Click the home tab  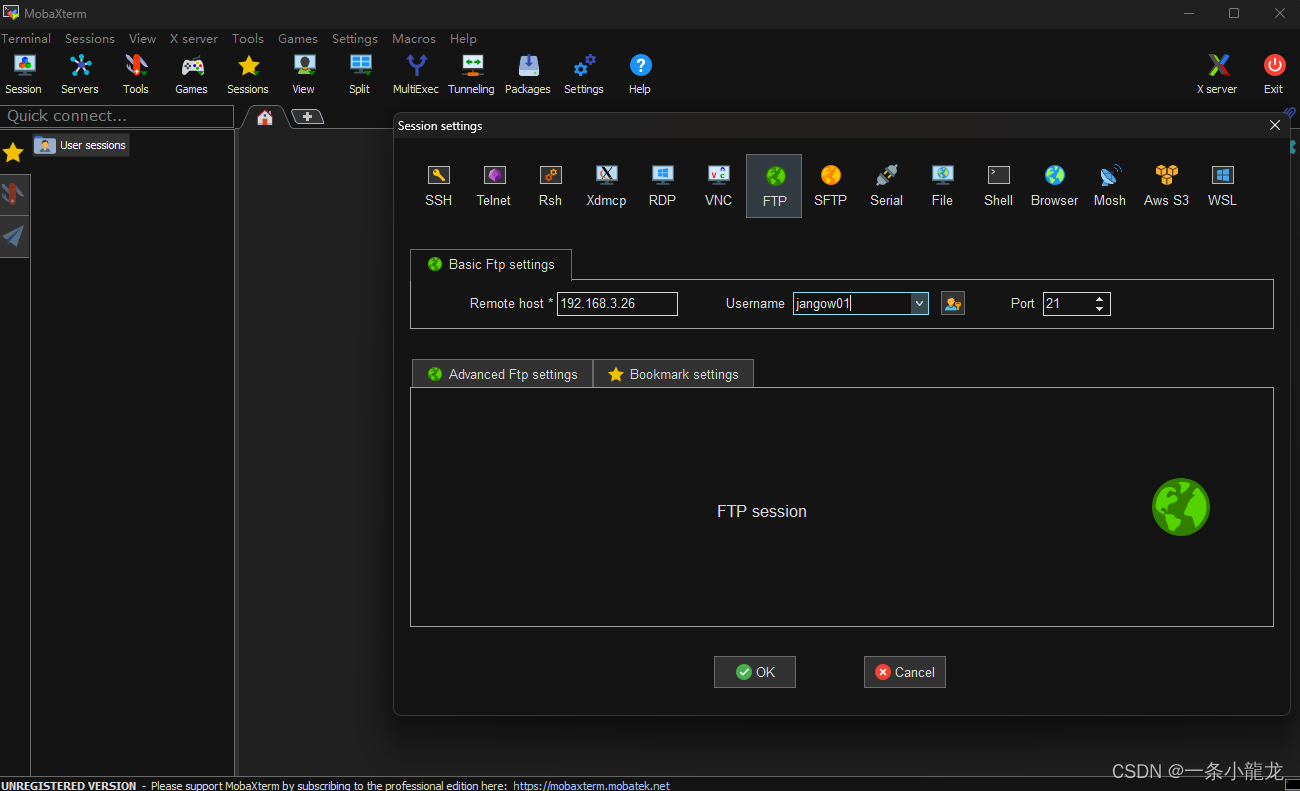coord(265,117)
